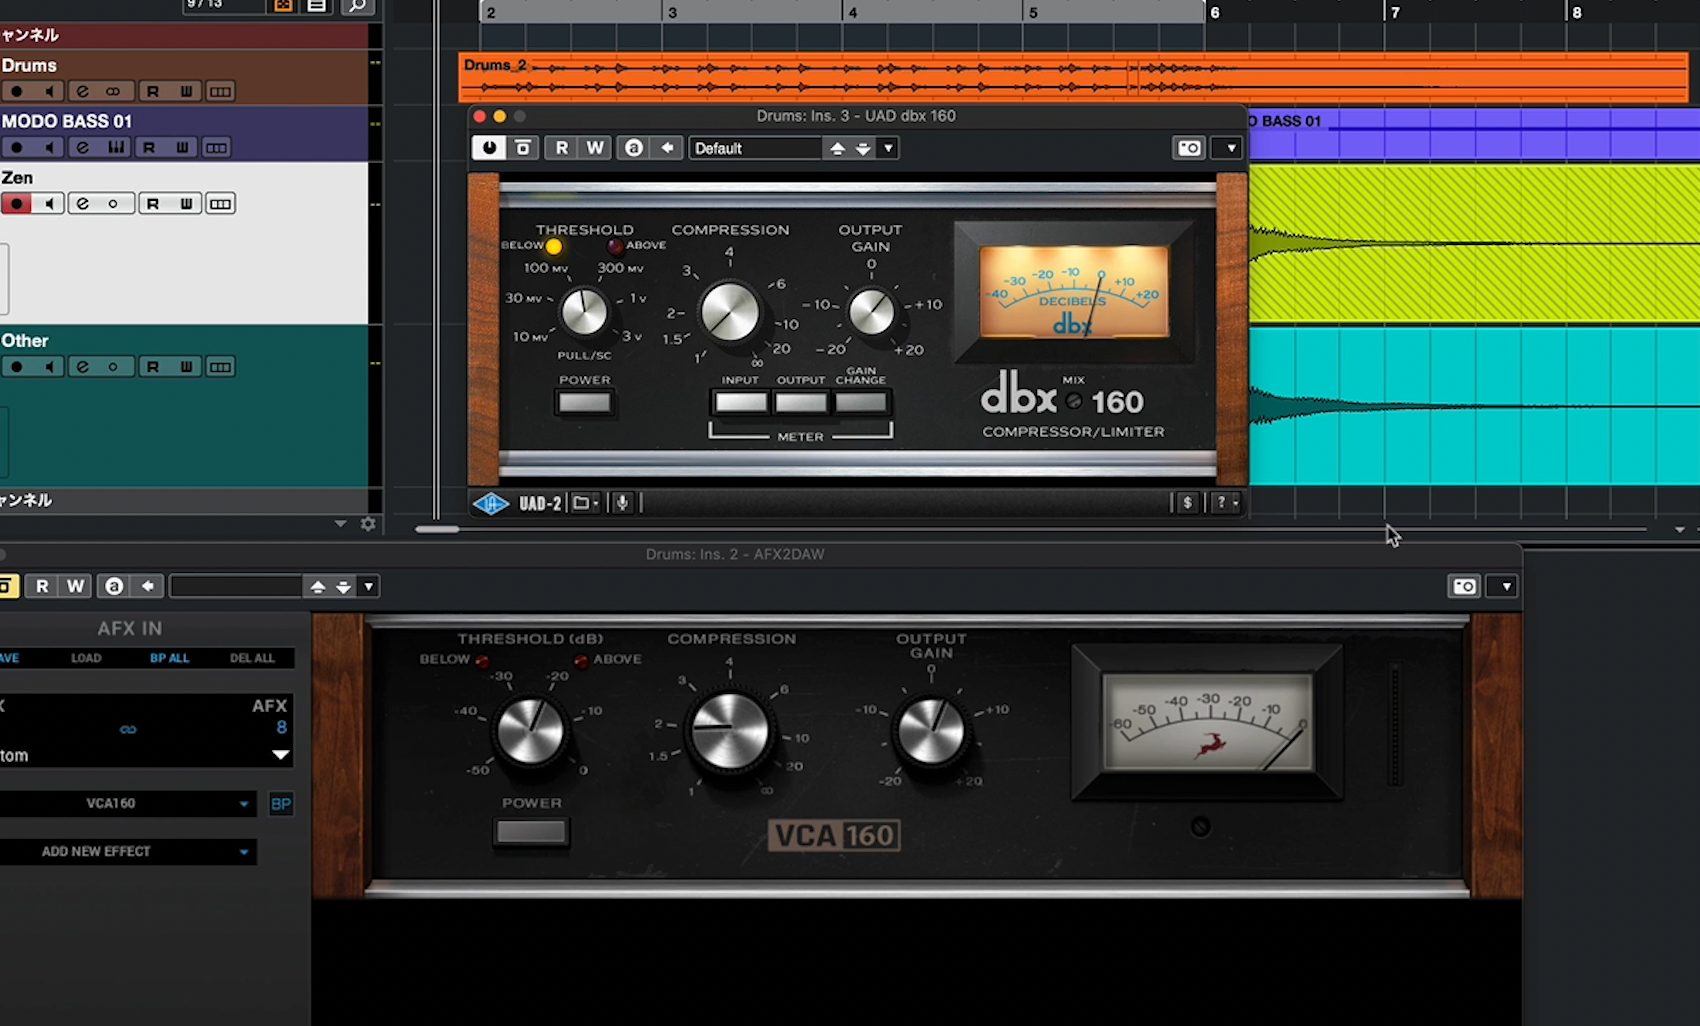Open VCA160 effect dropdown in AFX panel
This screenshot has width=1700, height=1026.
pyautogui.click(x=128, y=803)
